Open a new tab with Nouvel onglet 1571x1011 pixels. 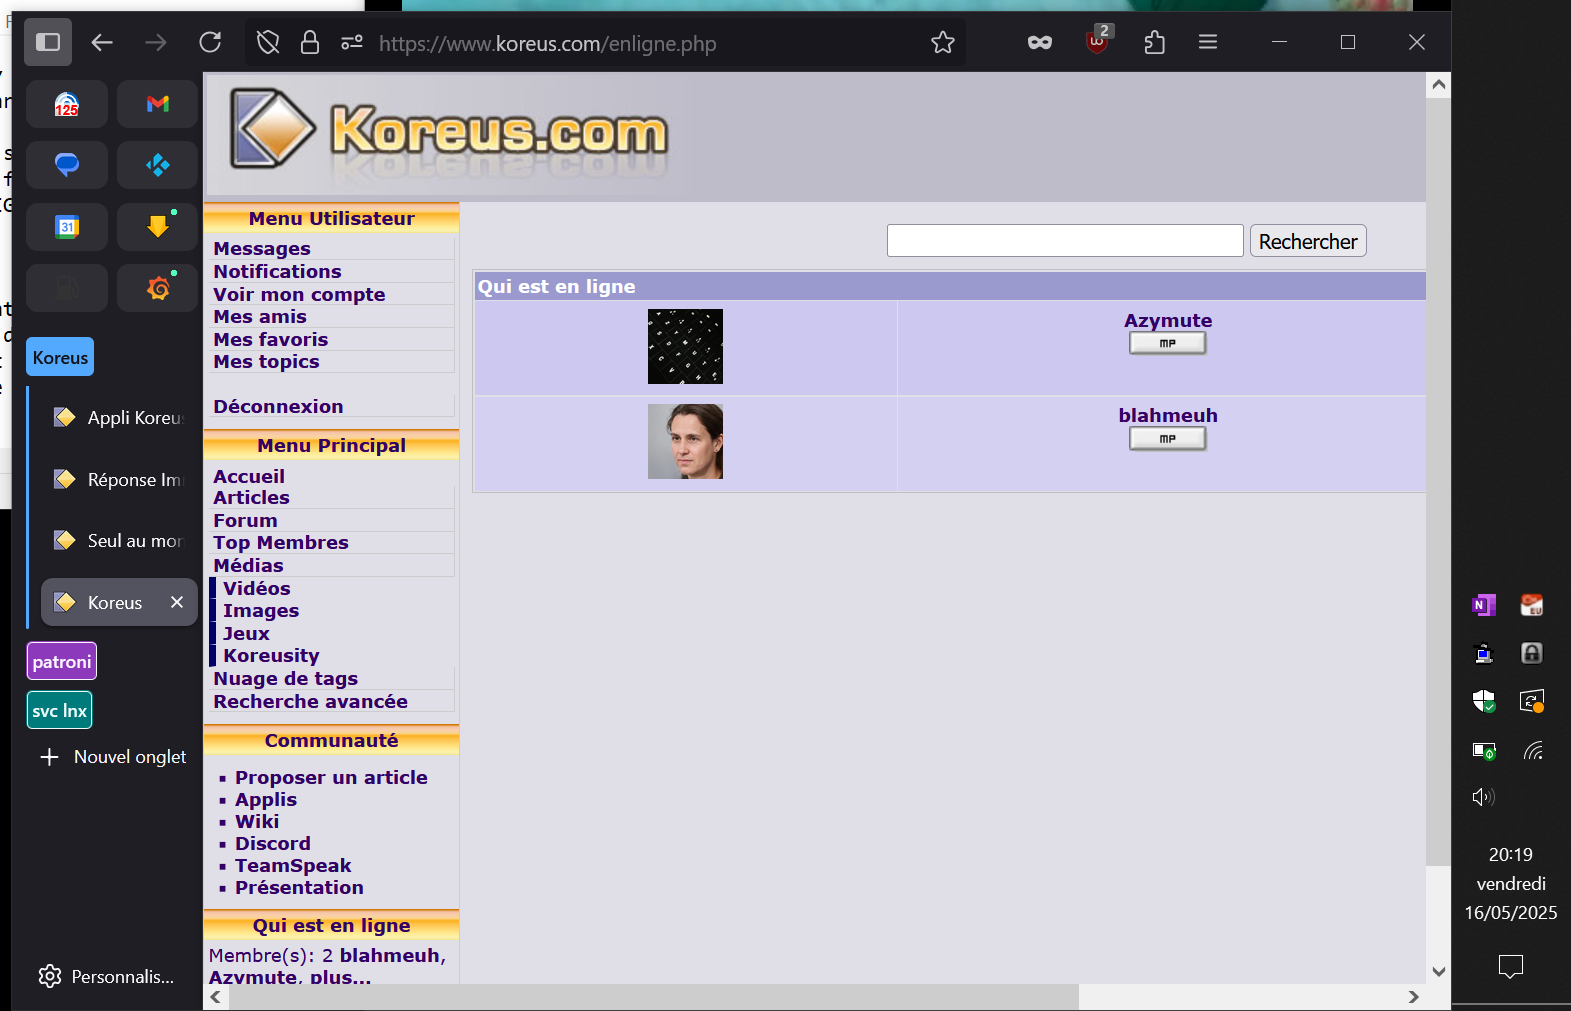[x=113, y=757]
